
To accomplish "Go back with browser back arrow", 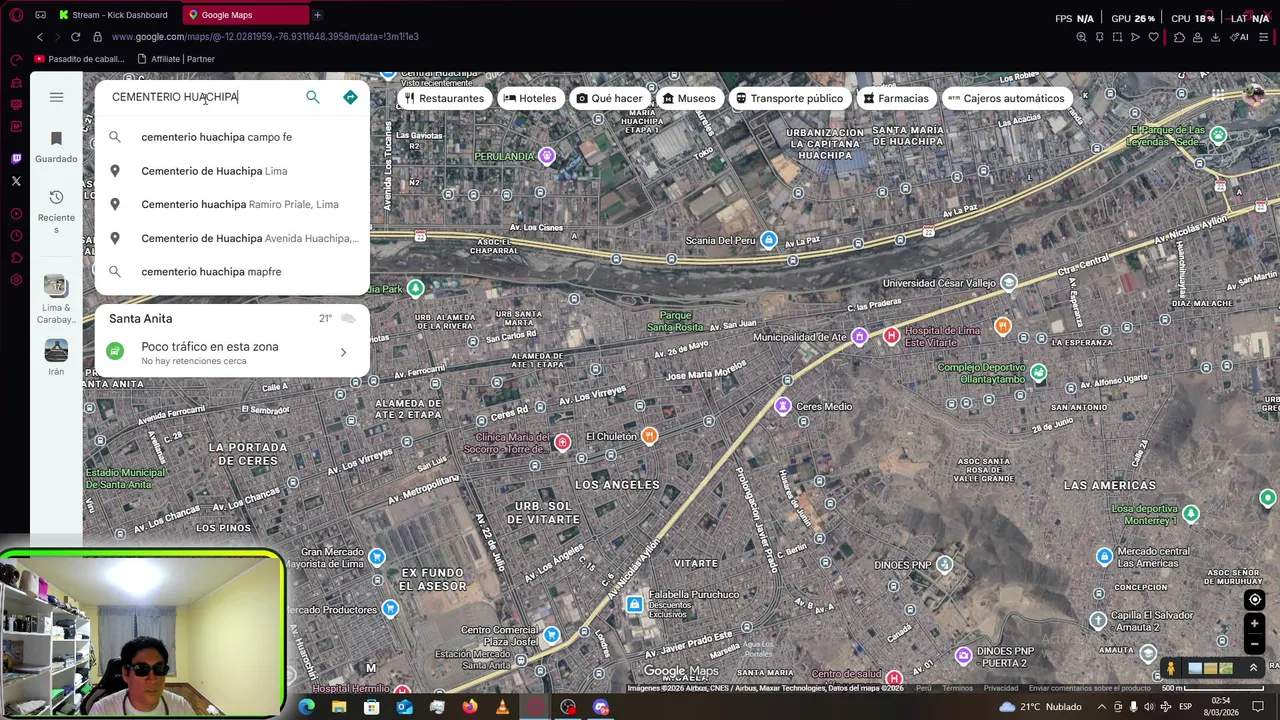I will (40, 37).
